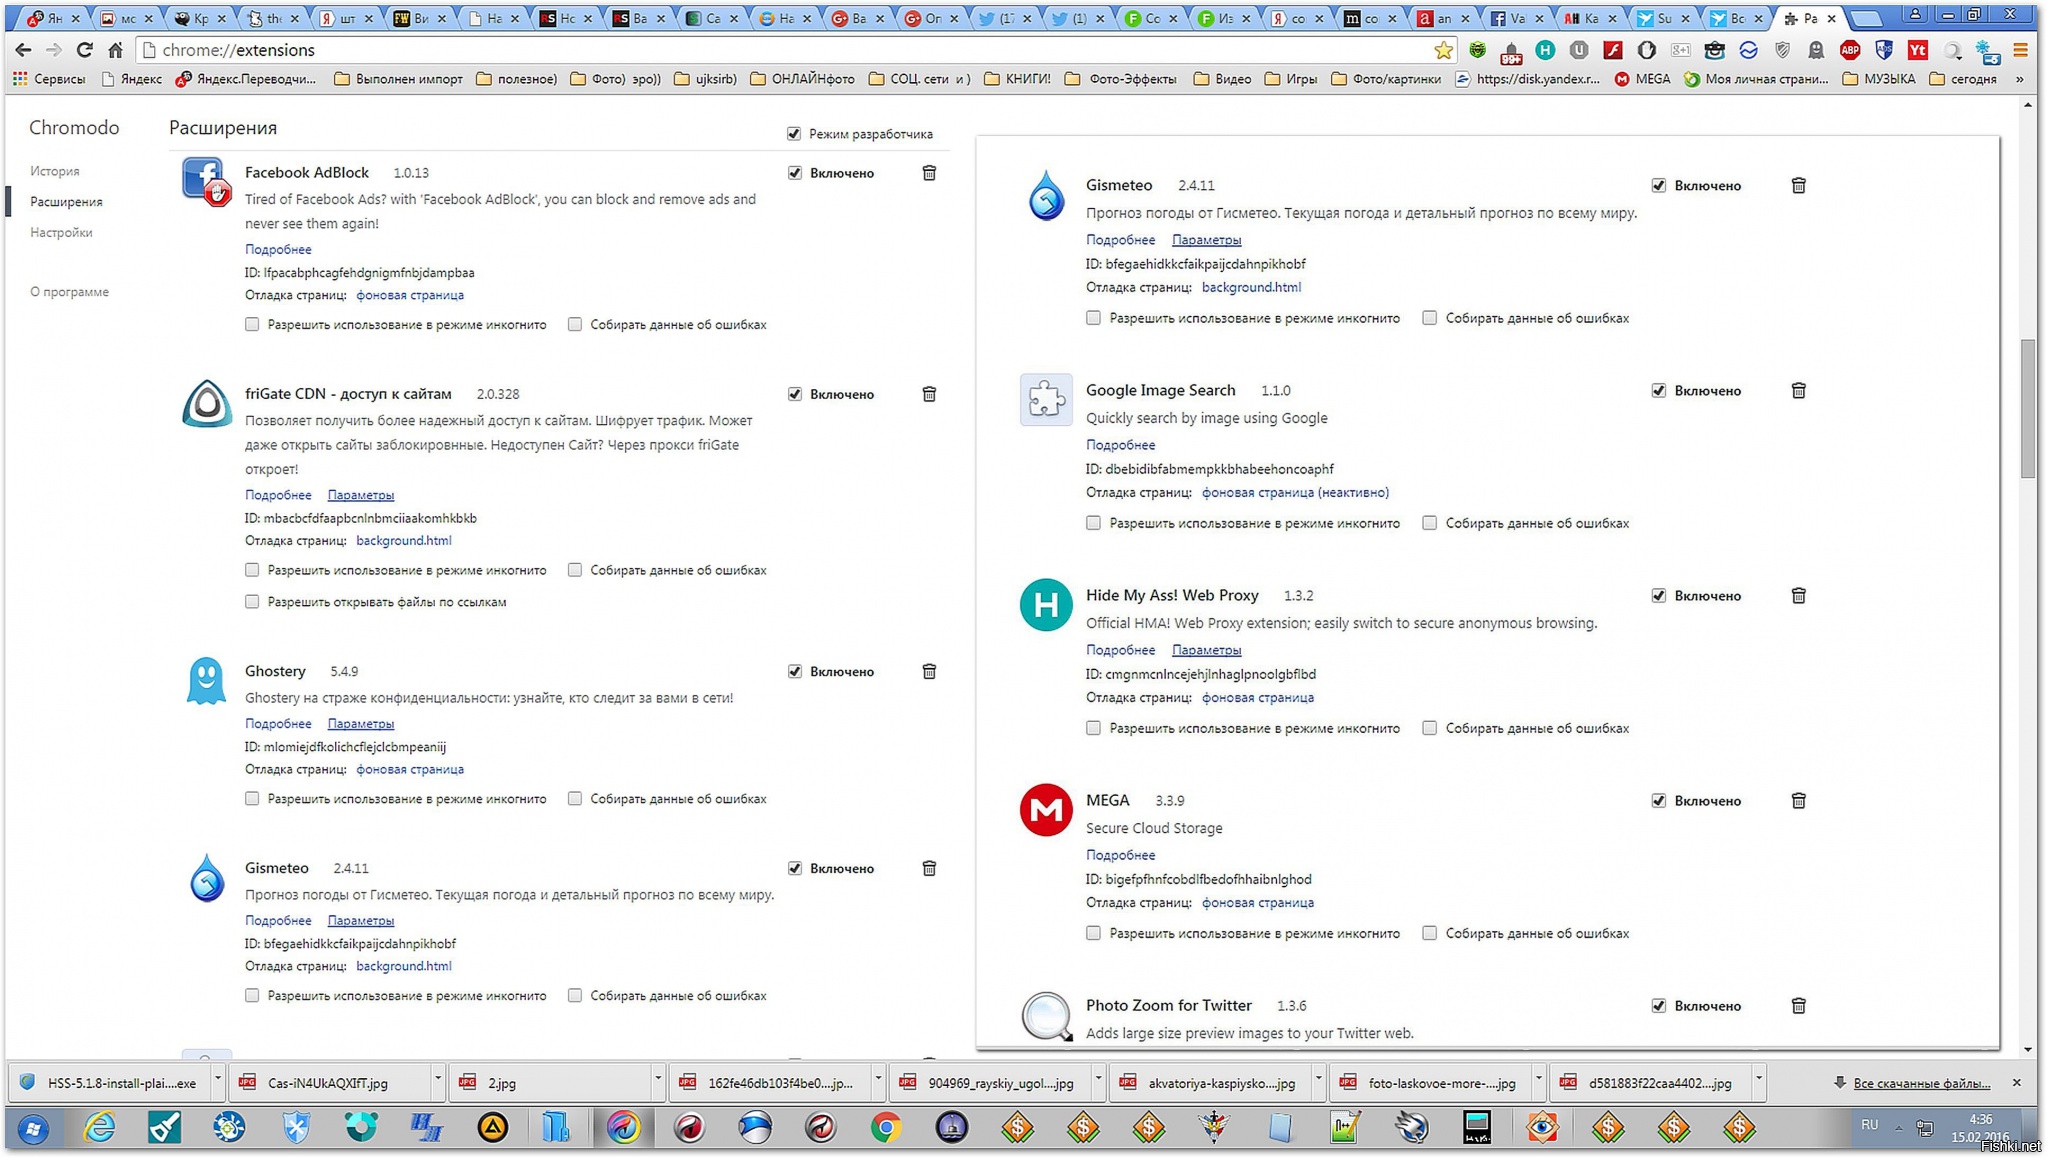This screenshot has height=1158, width=2047.
Task: Delete Facebook AdBlock via trash icon
Action: point(929,173)
